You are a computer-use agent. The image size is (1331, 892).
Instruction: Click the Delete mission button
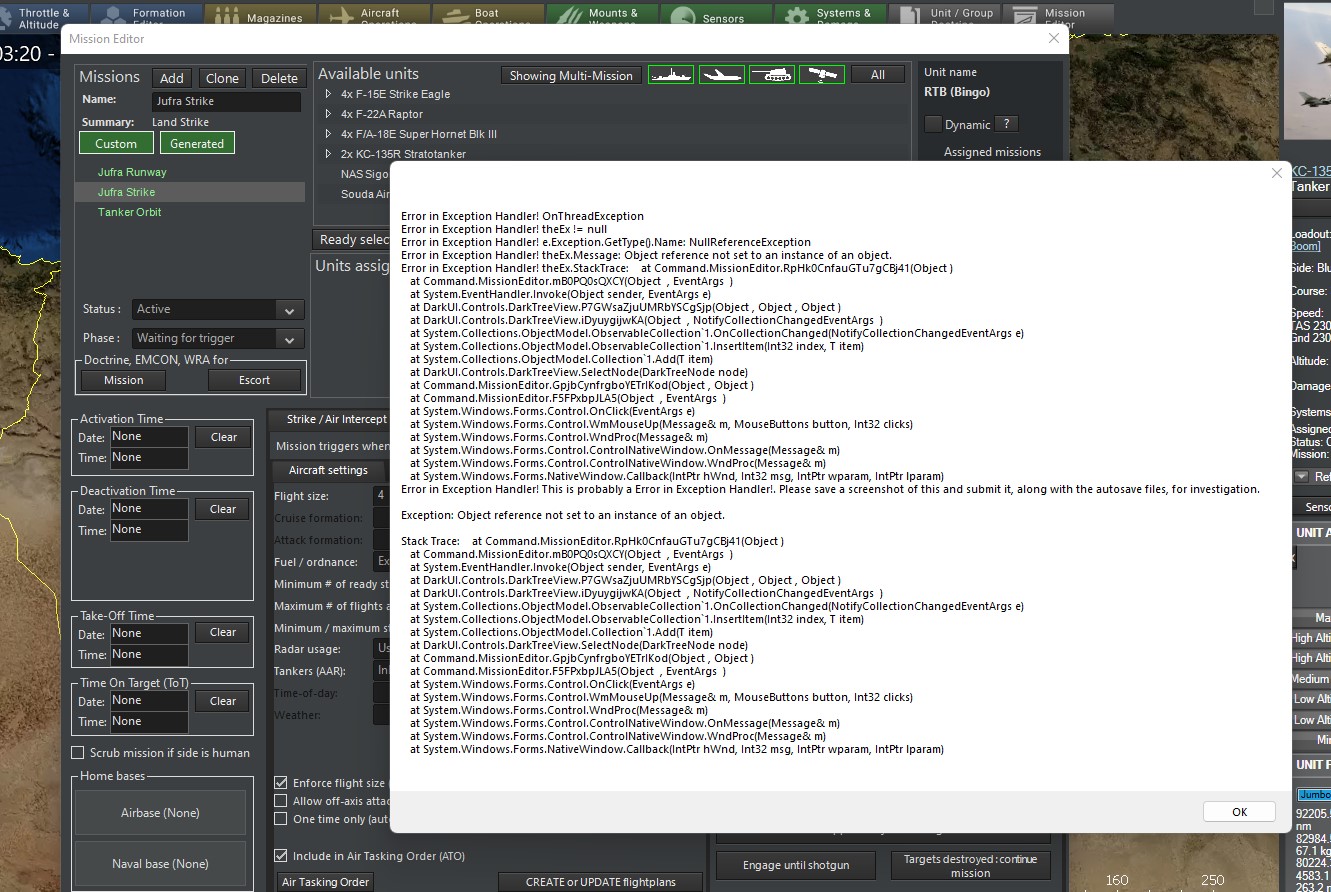tap(279, 78)
